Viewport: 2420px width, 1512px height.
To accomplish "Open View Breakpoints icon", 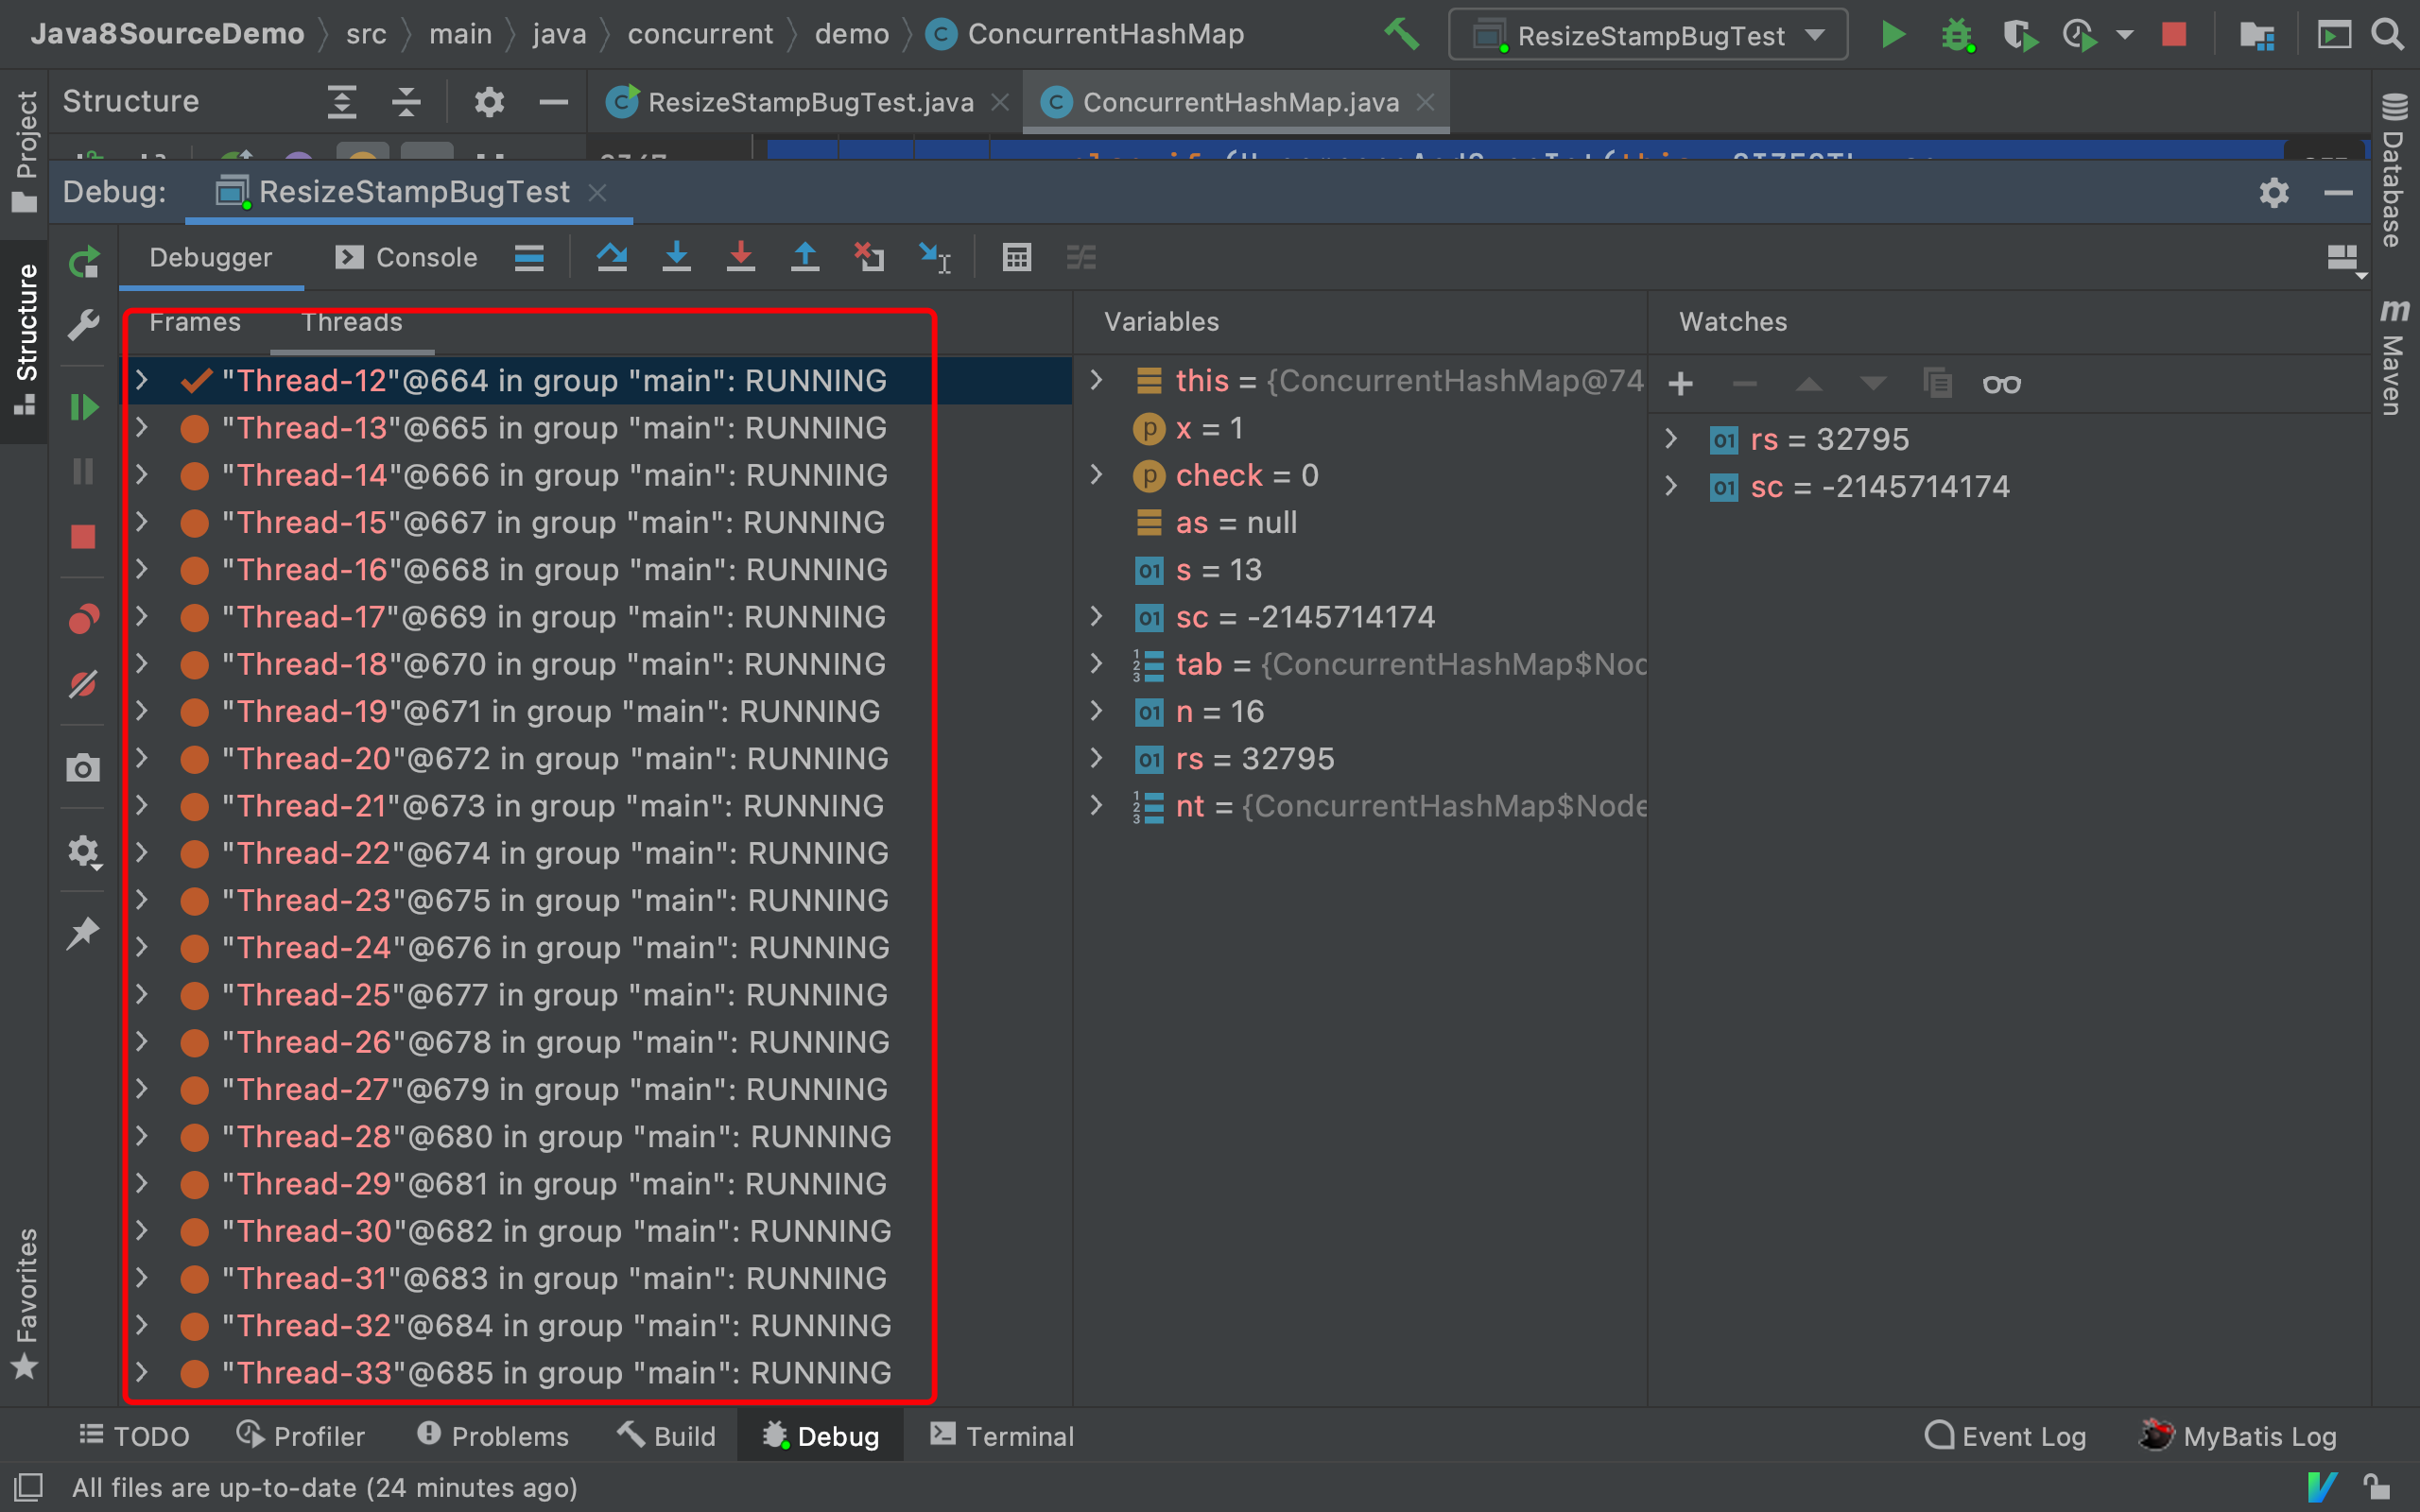I will tap(84, 619).
